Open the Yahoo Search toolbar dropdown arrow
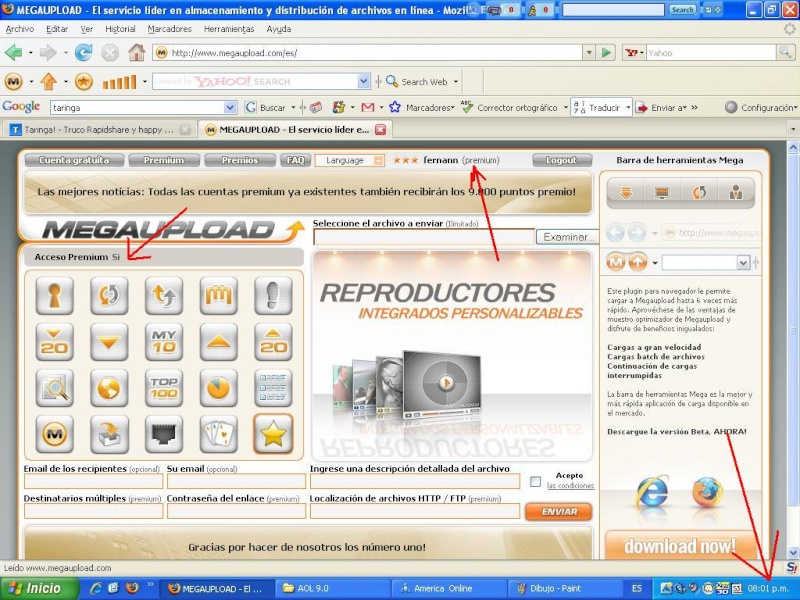This screenshot has height=600, width=800. 363,81
